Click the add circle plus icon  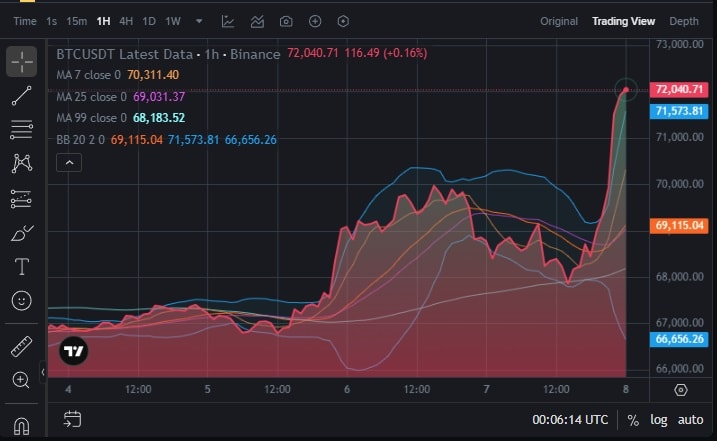pos(315,21)
